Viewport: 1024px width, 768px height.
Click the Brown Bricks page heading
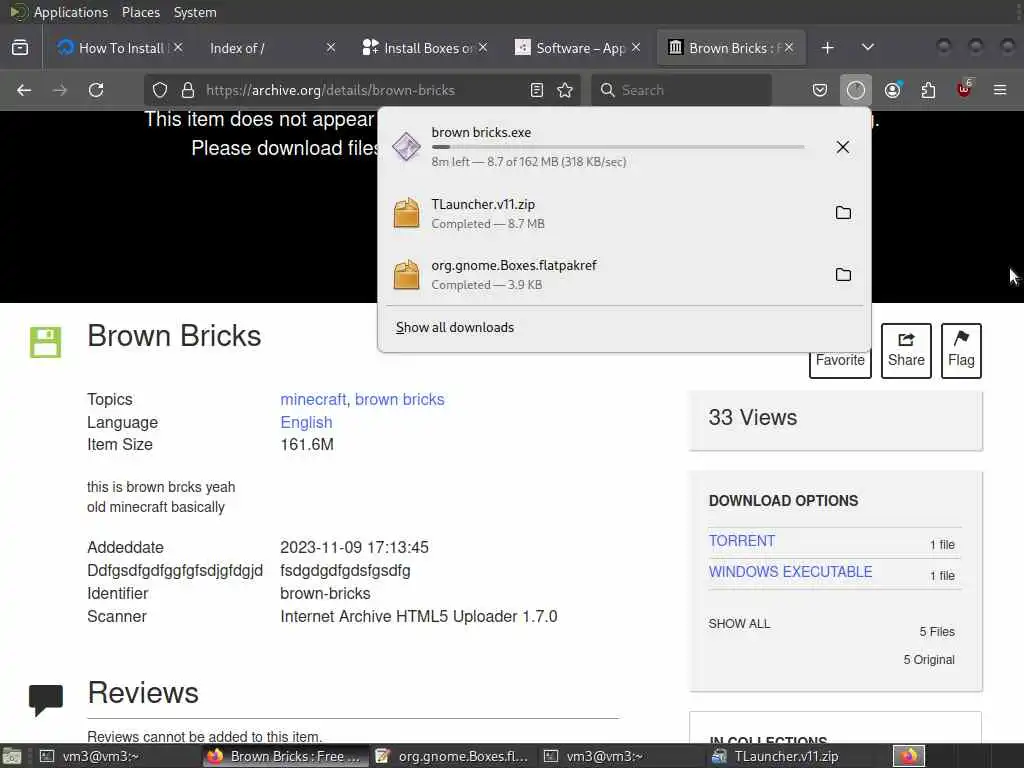pyautogui.click(x=174, y=336)
